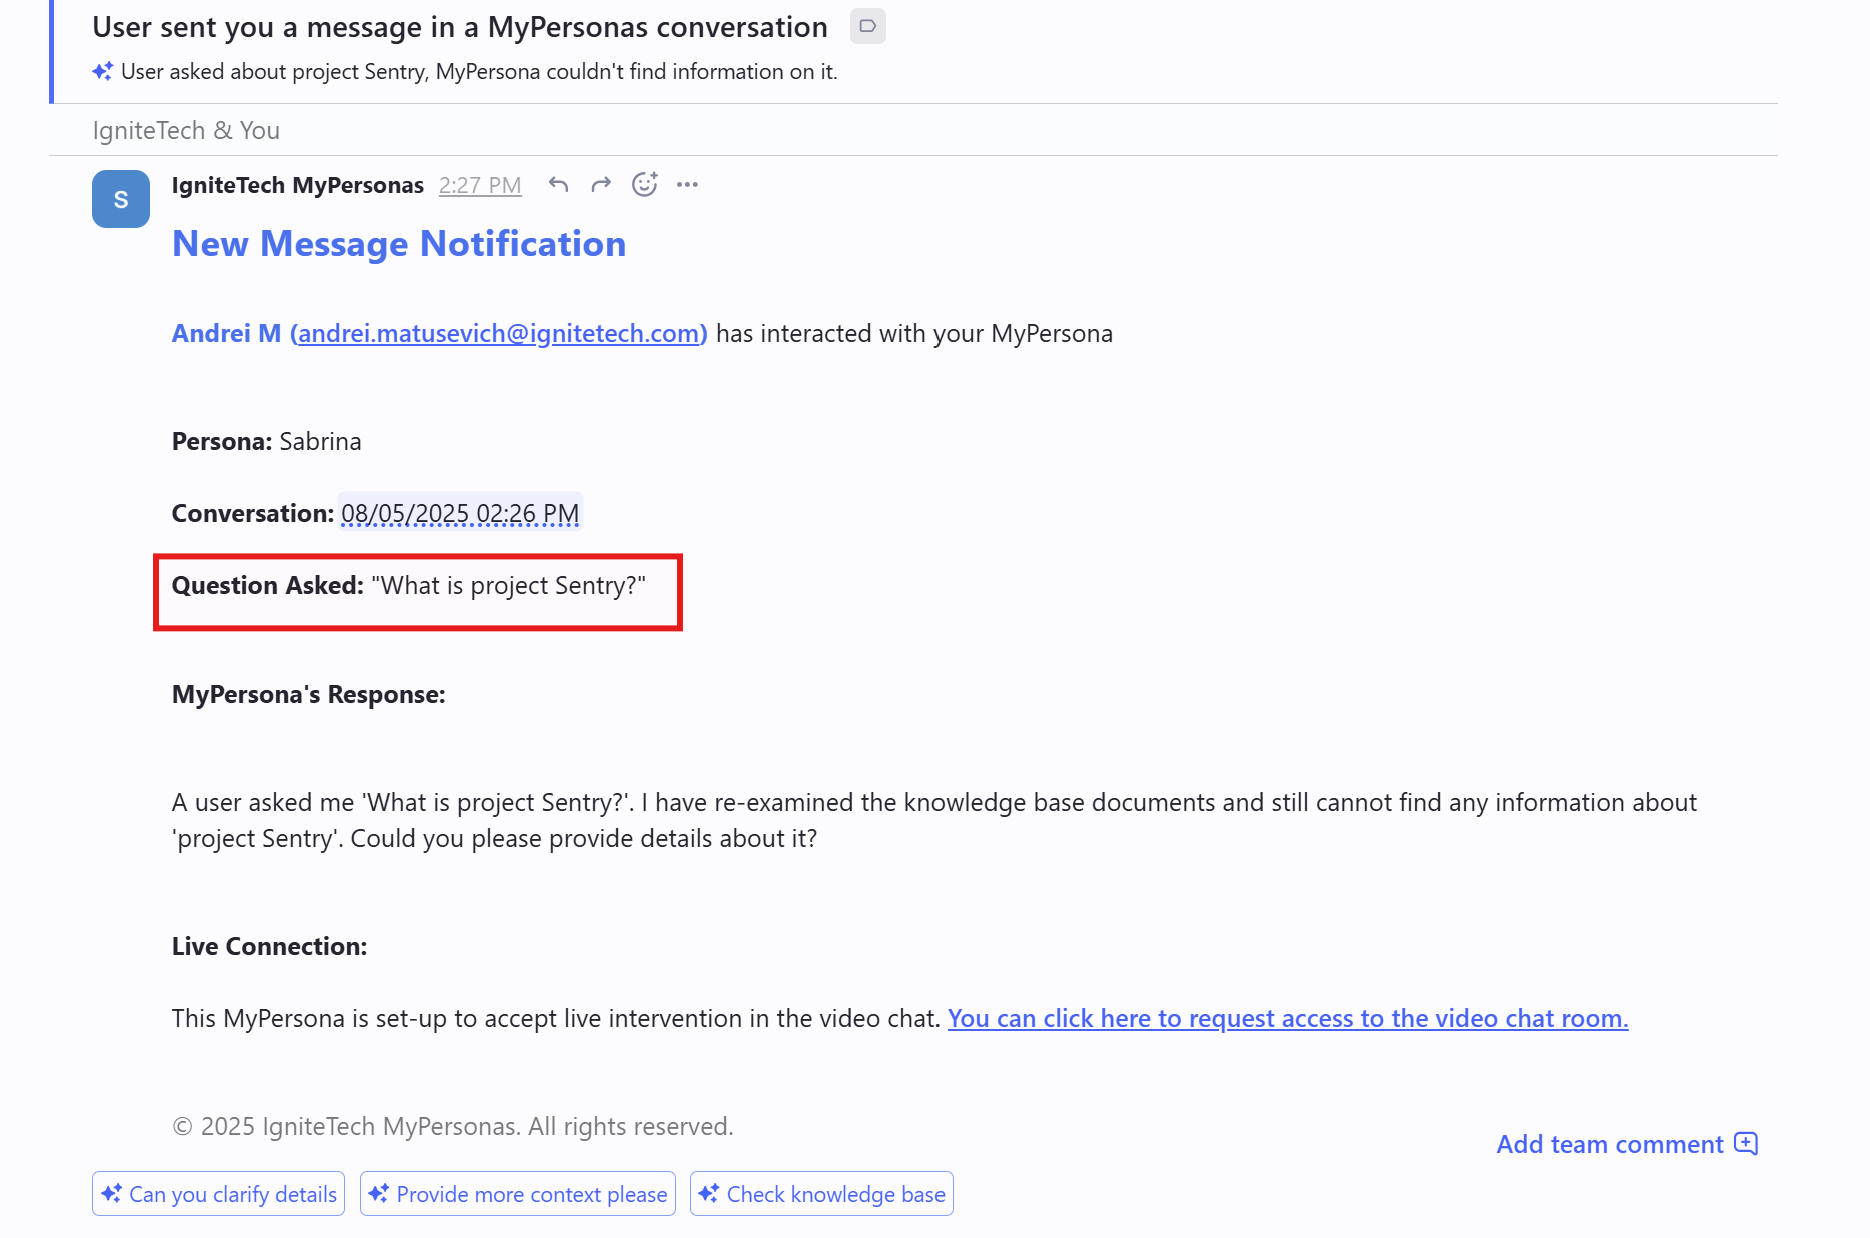The width and height of the screenshot is (1870, 1238).
Task: Open the 2:27 PM message timestamp
Action: [x=480, y=185]
